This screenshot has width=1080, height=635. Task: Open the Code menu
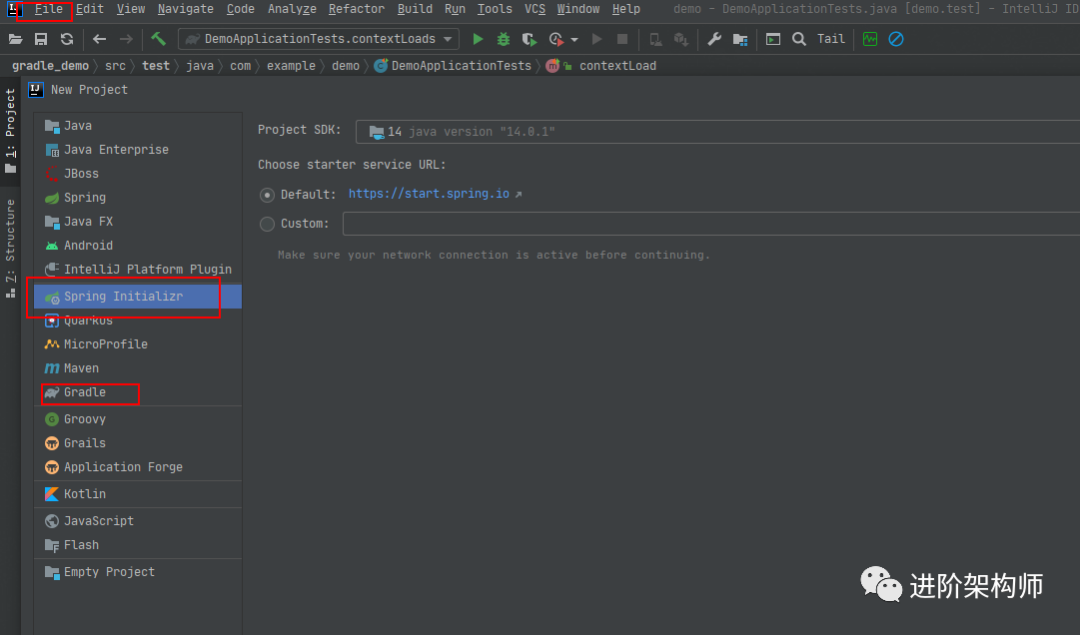coord(240,9)
